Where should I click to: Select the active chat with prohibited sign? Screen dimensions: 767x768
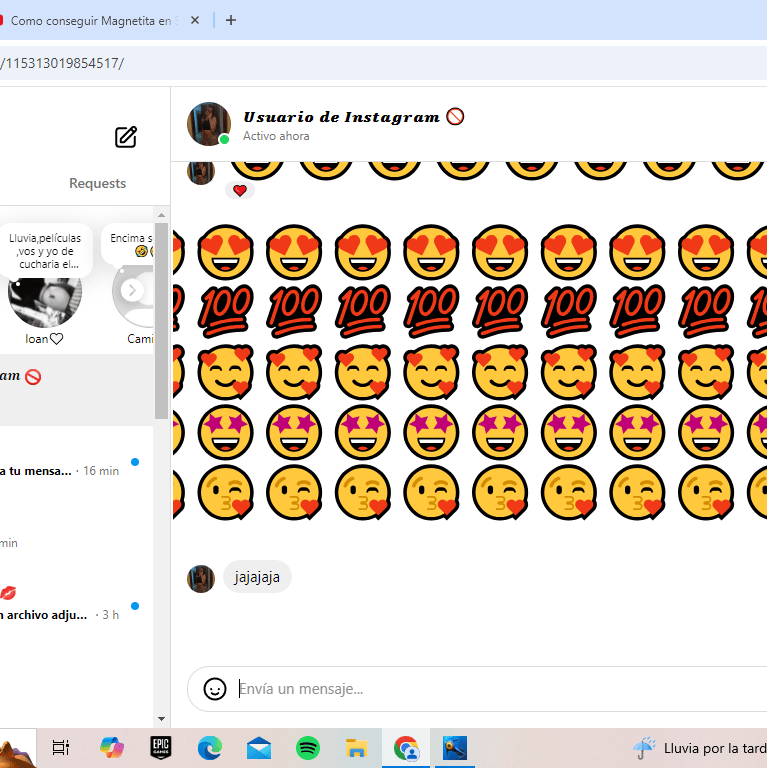[76, 390]
